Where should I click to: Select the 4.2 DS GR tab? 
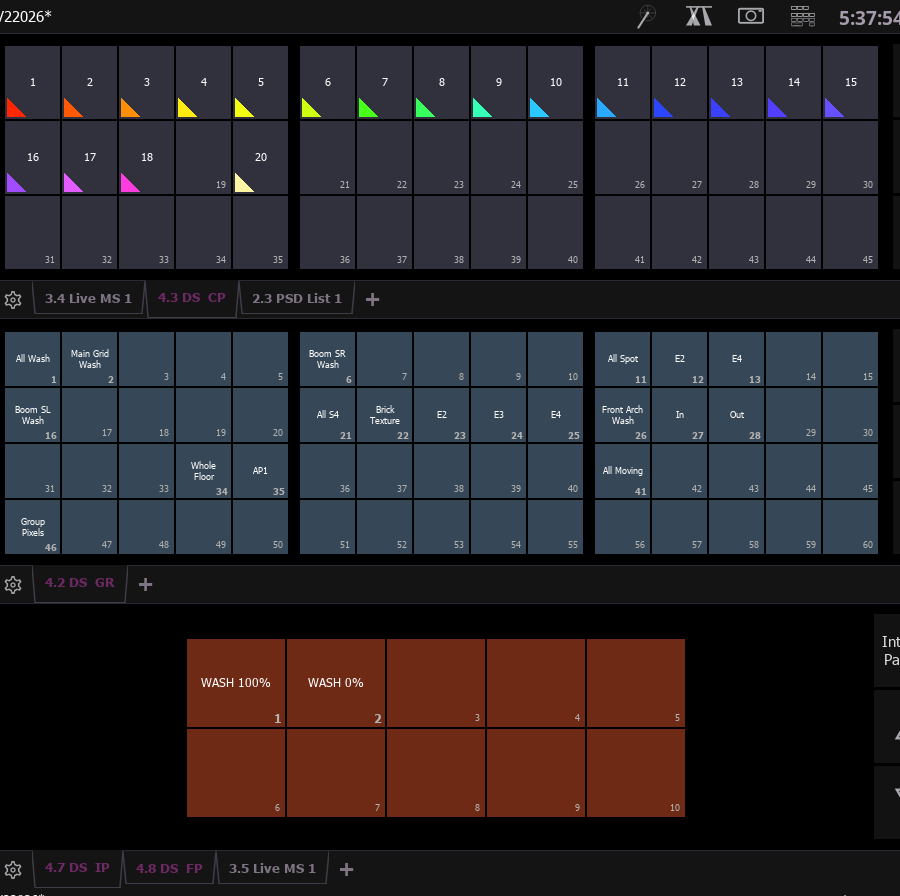[80, 583]
